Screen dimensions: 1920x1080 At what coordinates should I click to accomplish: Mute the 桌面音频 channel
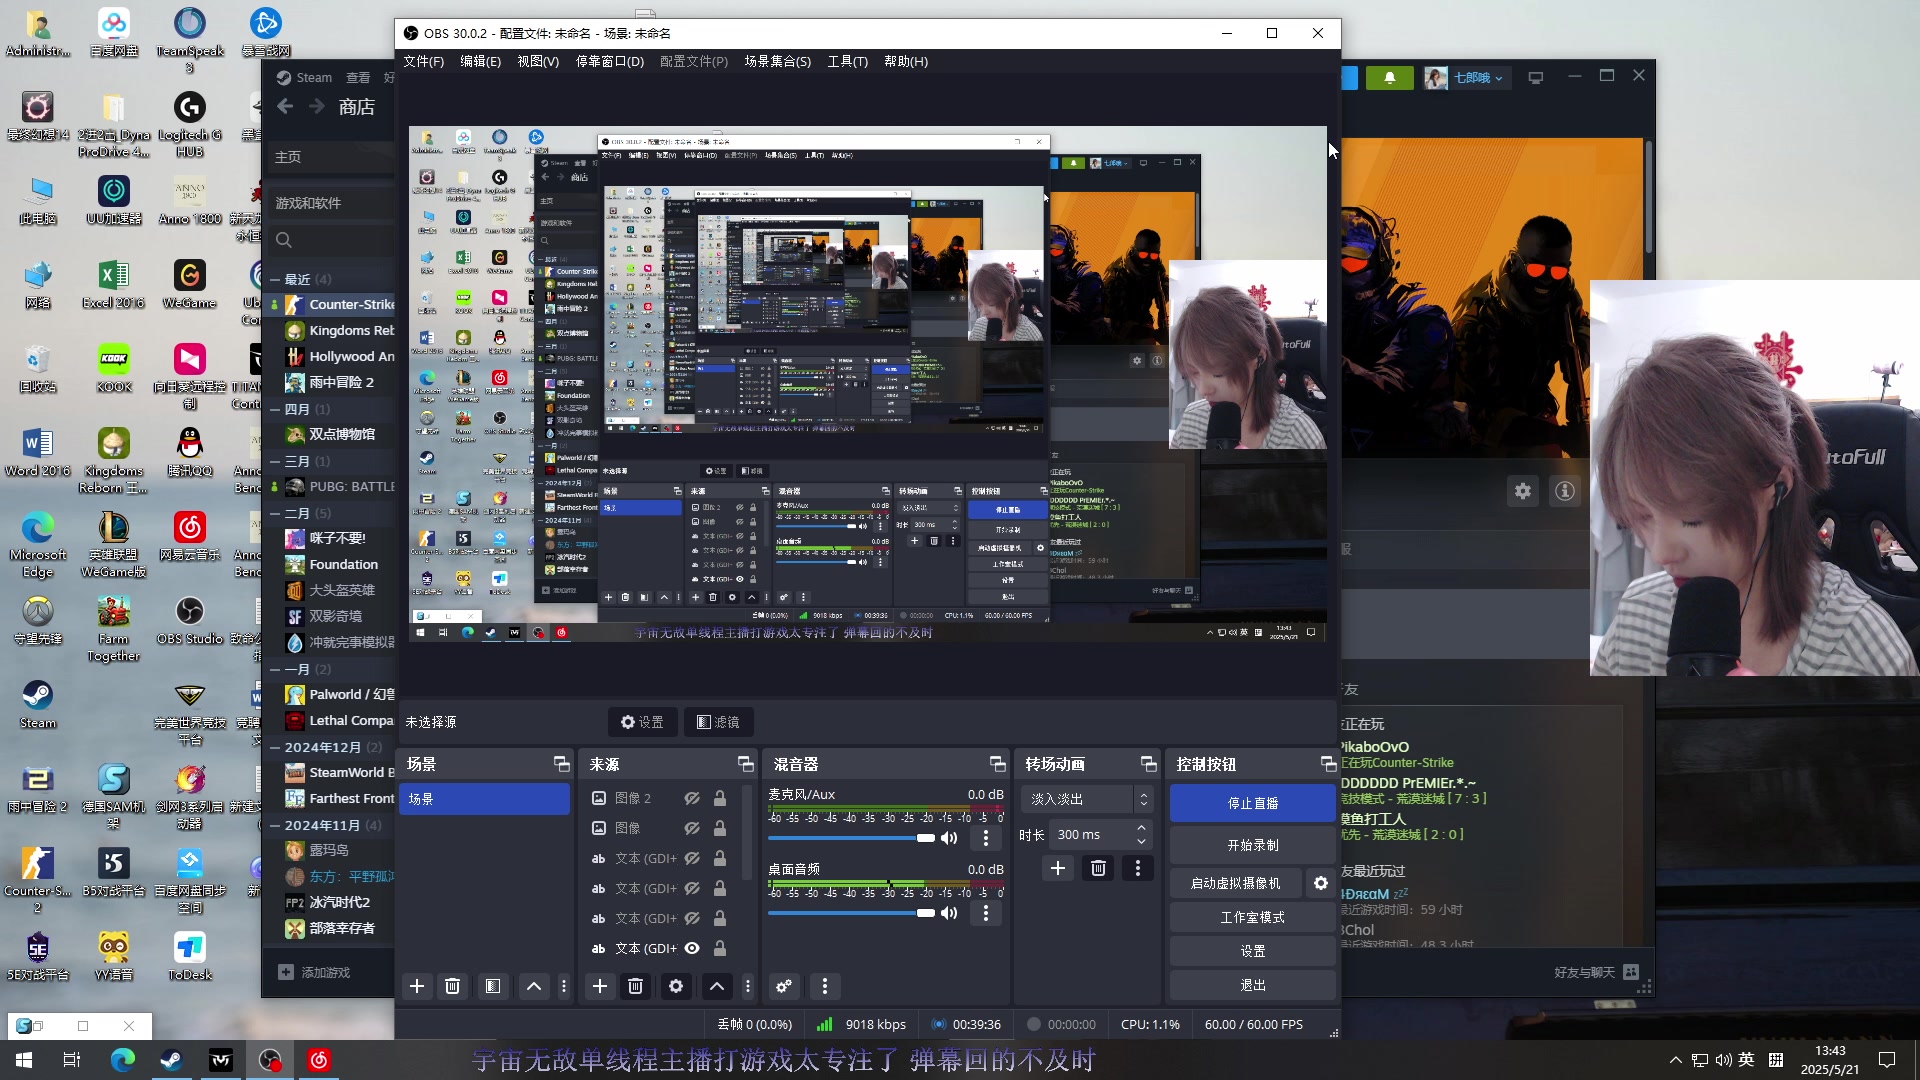(949, 913)
